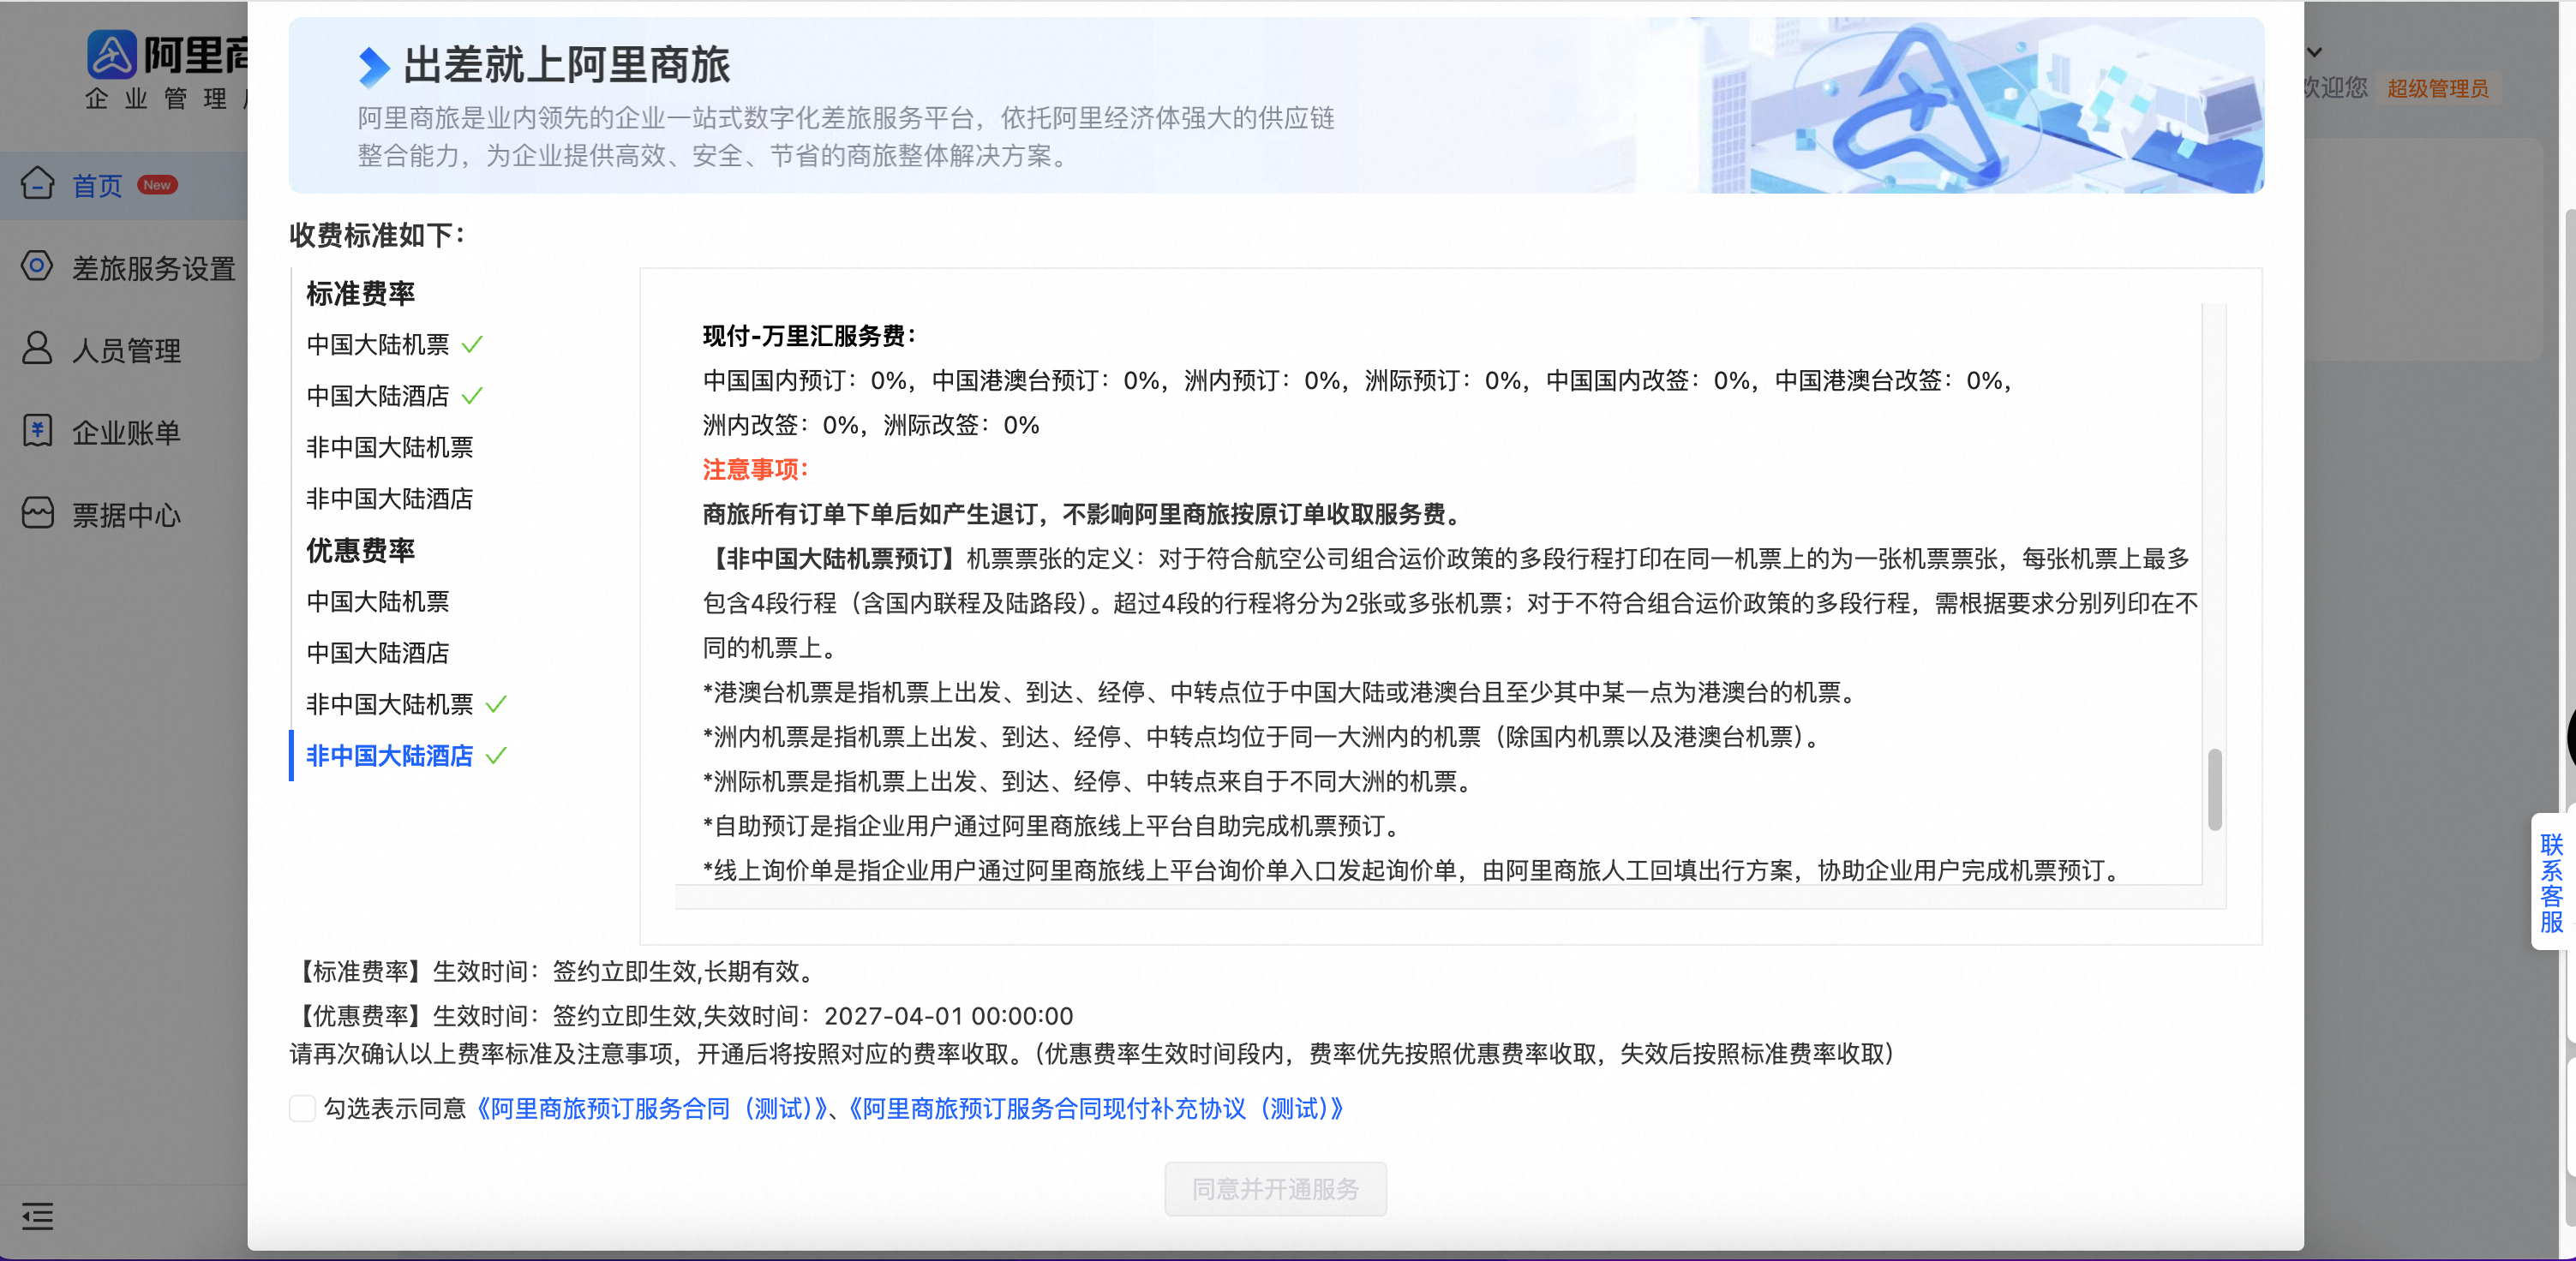The width and height of the screenshot is (2576, 1261).
Task: Open 非中国大陆机票 under 优惠费率
Action: click(389, 705)
